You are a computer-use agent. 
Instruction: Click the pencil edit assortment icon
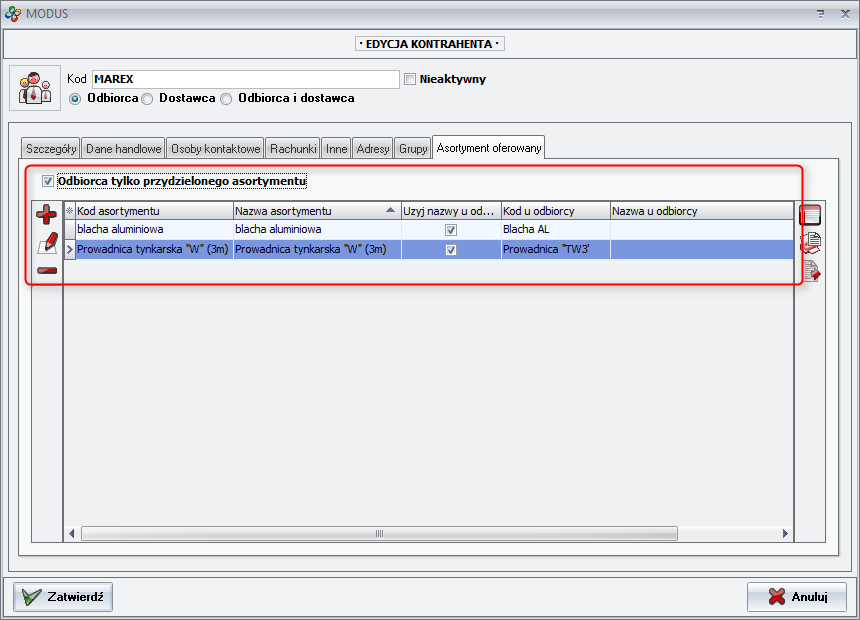pyautogui.click(x=46, y=243)
